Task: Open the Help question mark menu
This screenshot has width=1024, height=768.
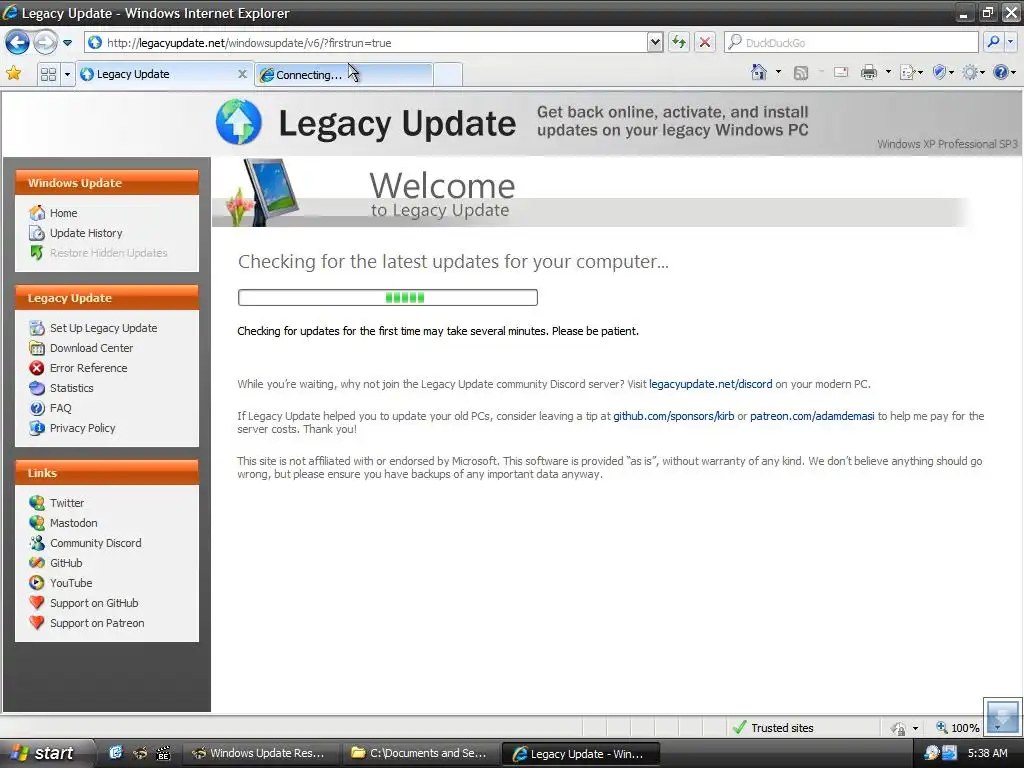Action: tap(1004, 72)
